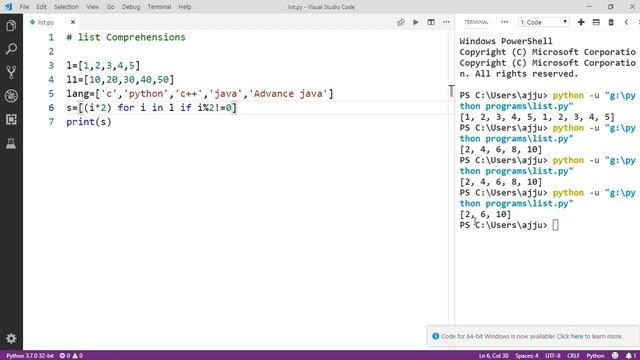Change language mode via Python
Viewport: 640px width, 360px height.
(595, 356)
